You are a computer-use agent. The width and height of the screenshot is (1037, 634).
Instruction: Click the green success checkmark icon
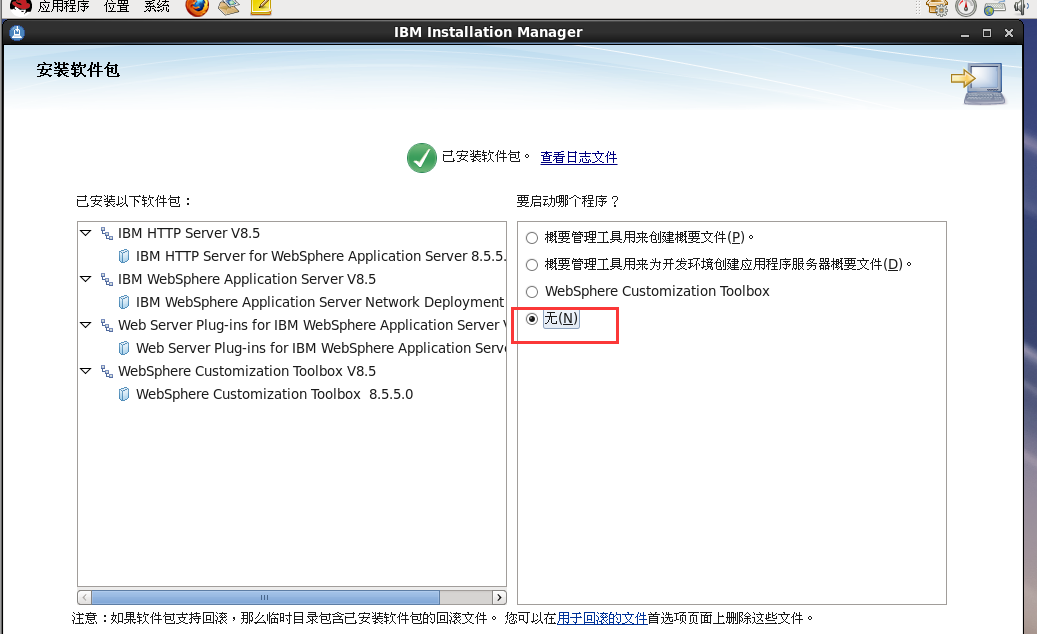tap(421, 158)
